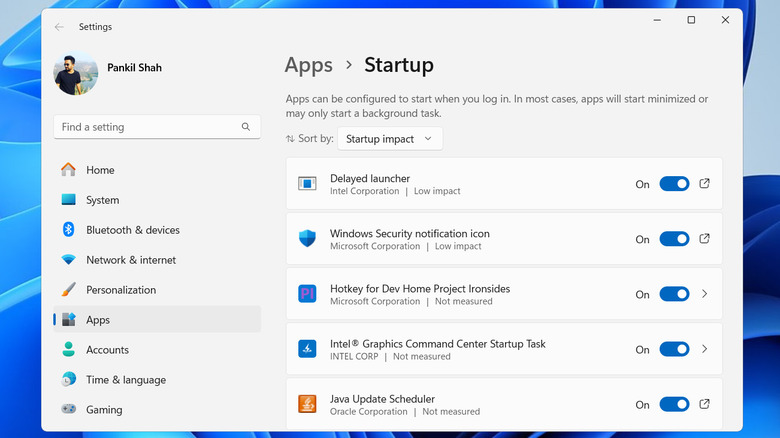Go to Personalization settings
The image size is (780, 438).
(120, 290)
